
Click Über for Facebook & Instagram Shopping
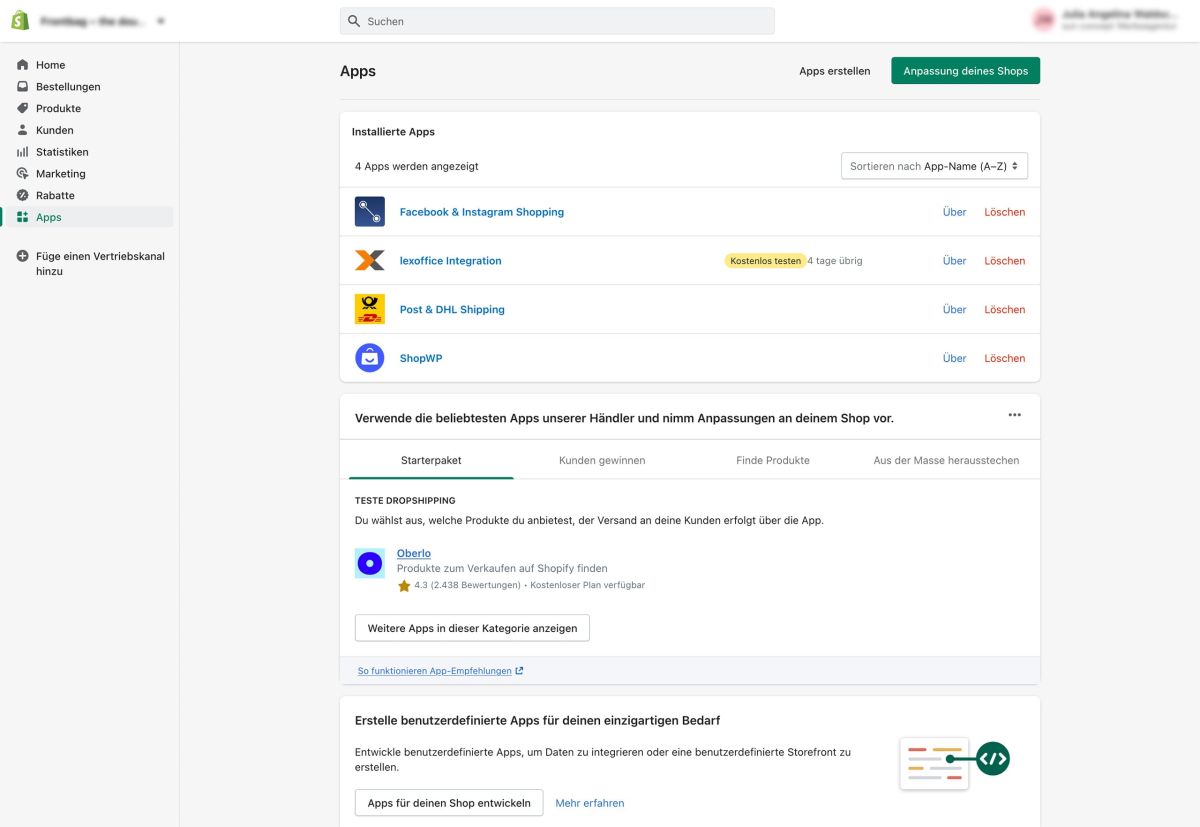pyautogui.click(x=955, y=212)
